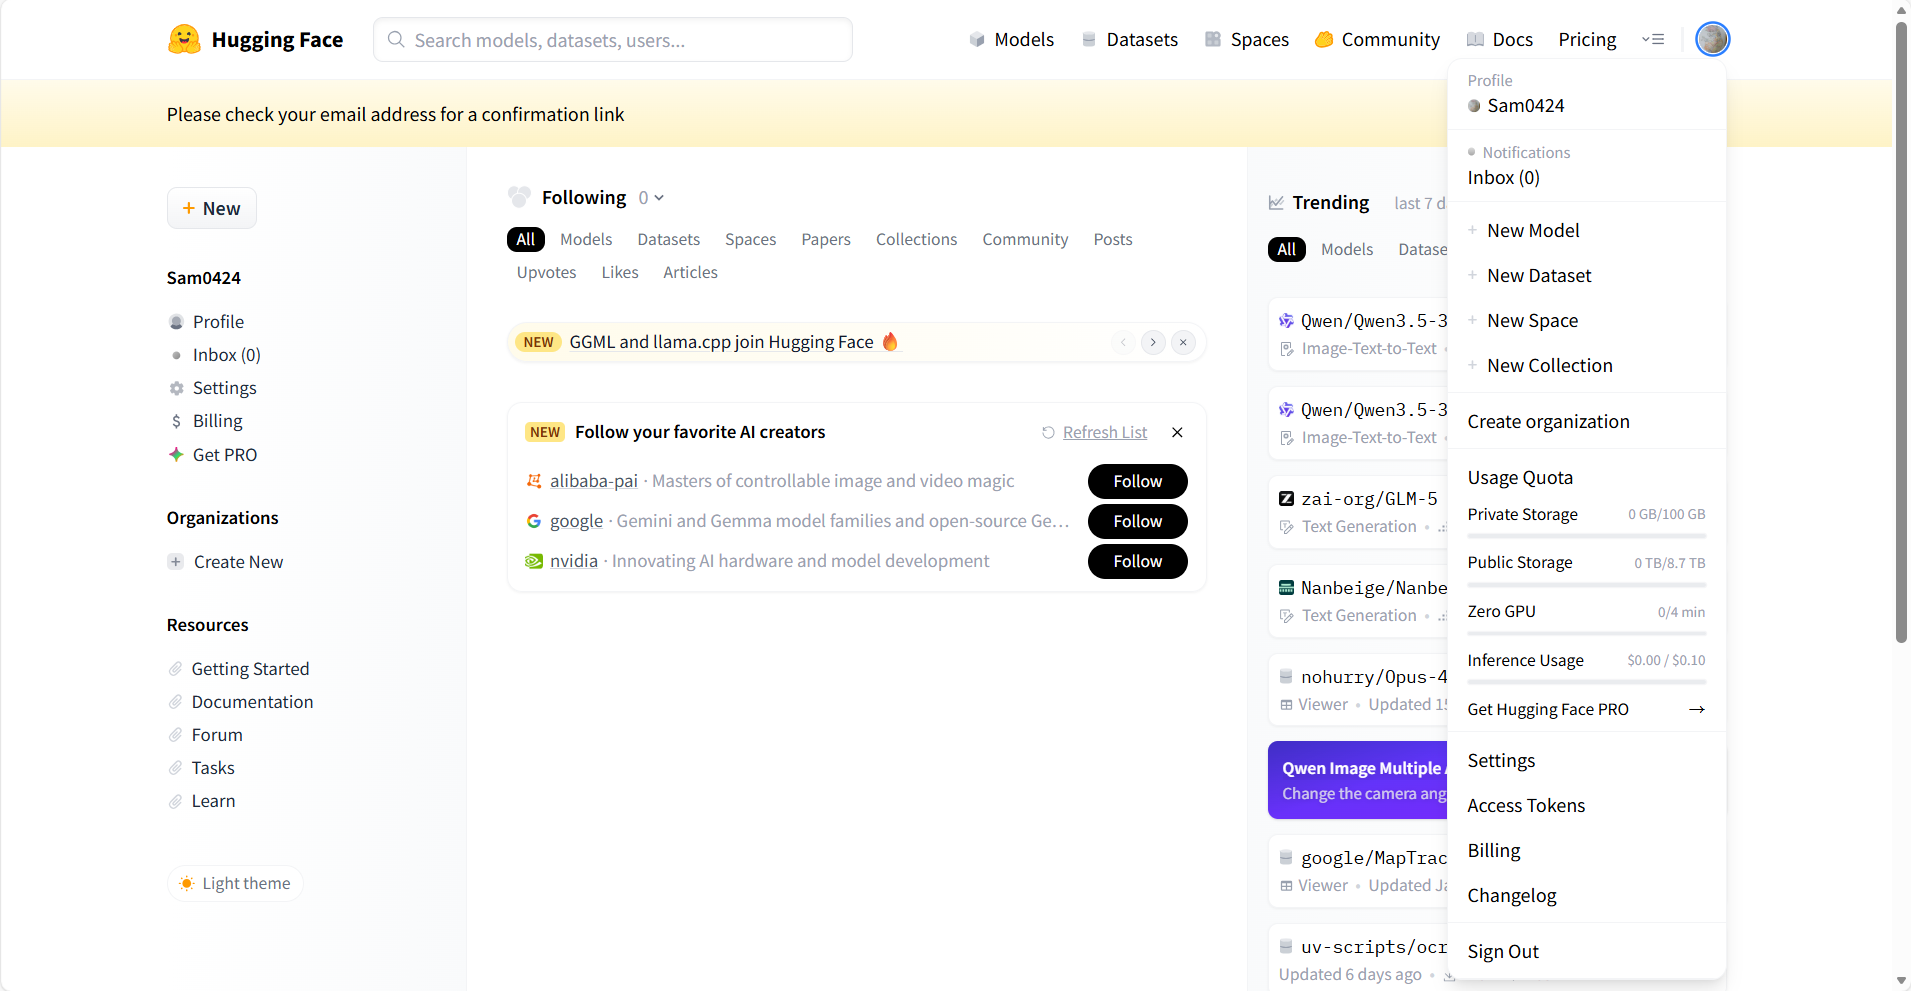This screenshot has height=991, width=1911.
Task: Switch to Models tab in Following feed
Action: pos(586,240)
